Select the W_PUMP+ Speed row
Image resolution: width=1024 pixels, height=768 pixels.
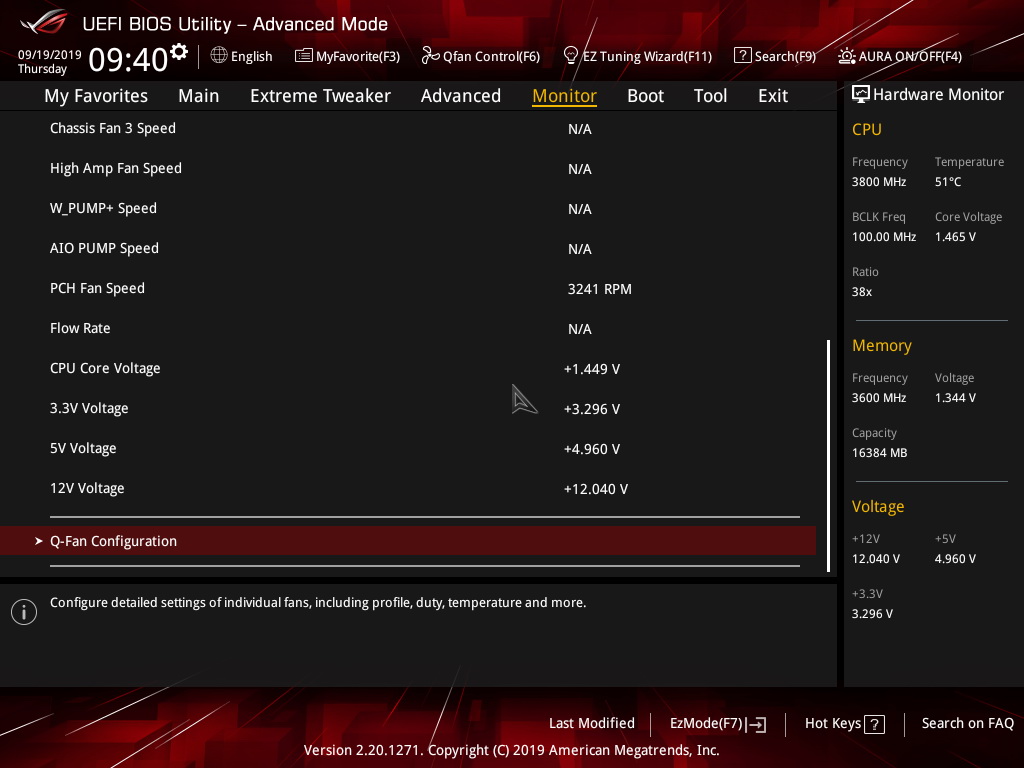click(408, 208)
